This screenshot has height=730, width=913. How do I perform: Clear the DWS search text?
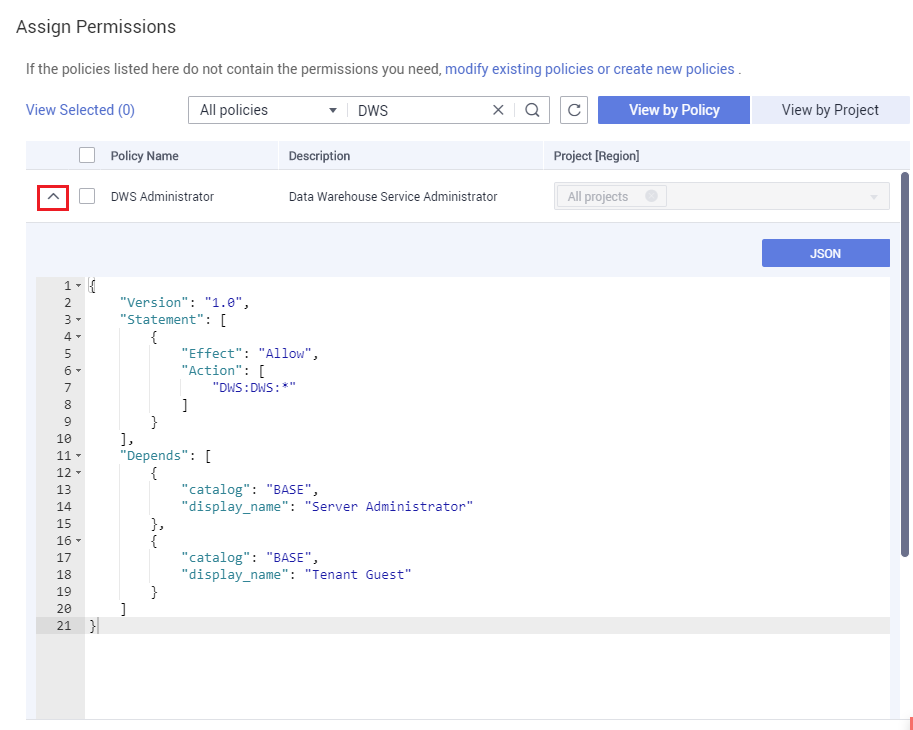click(x=498, y=110)
